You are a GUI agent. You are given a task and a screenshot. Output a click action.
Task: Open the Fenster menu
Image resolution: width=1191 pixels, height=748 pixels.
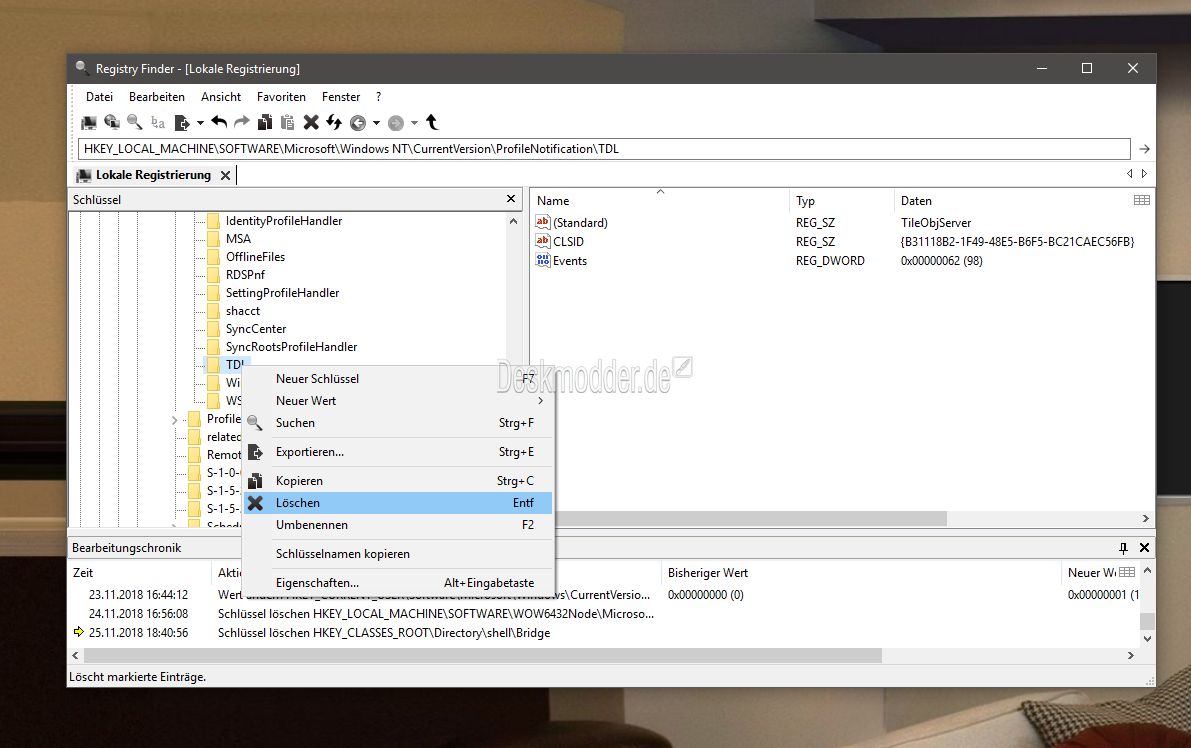pyautogui.click(x=341, y=97)
